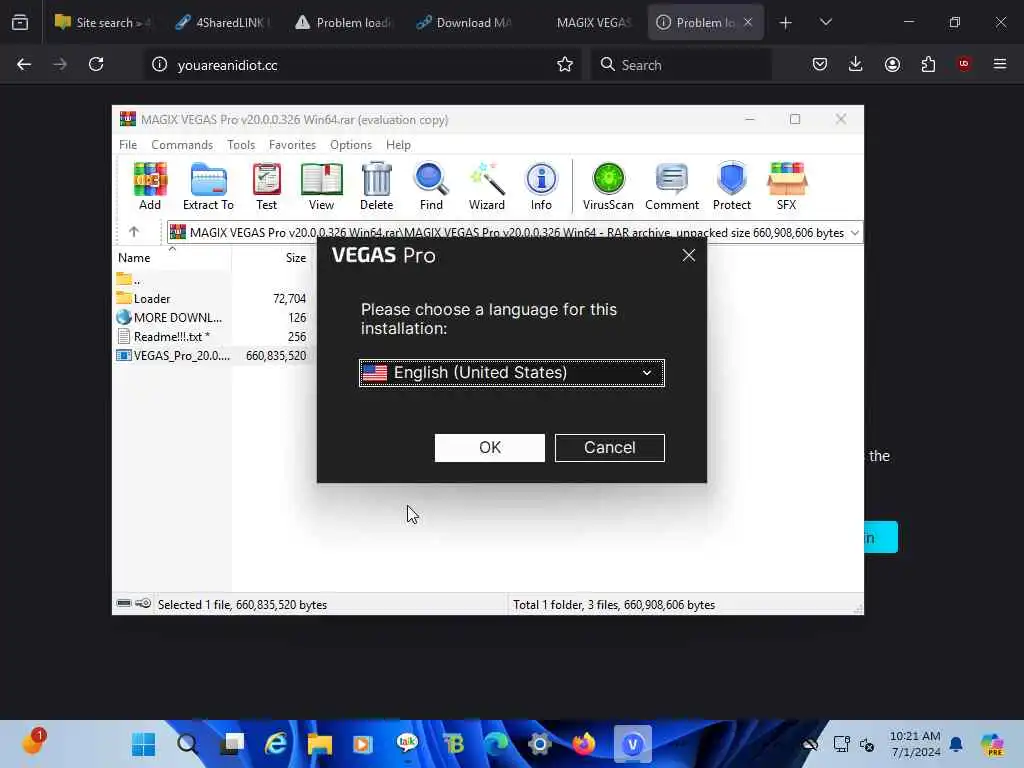Viewport: 1024px width, 768px height.
Task: Open the notification bell in system tray
Action: (x=956, y=744)
